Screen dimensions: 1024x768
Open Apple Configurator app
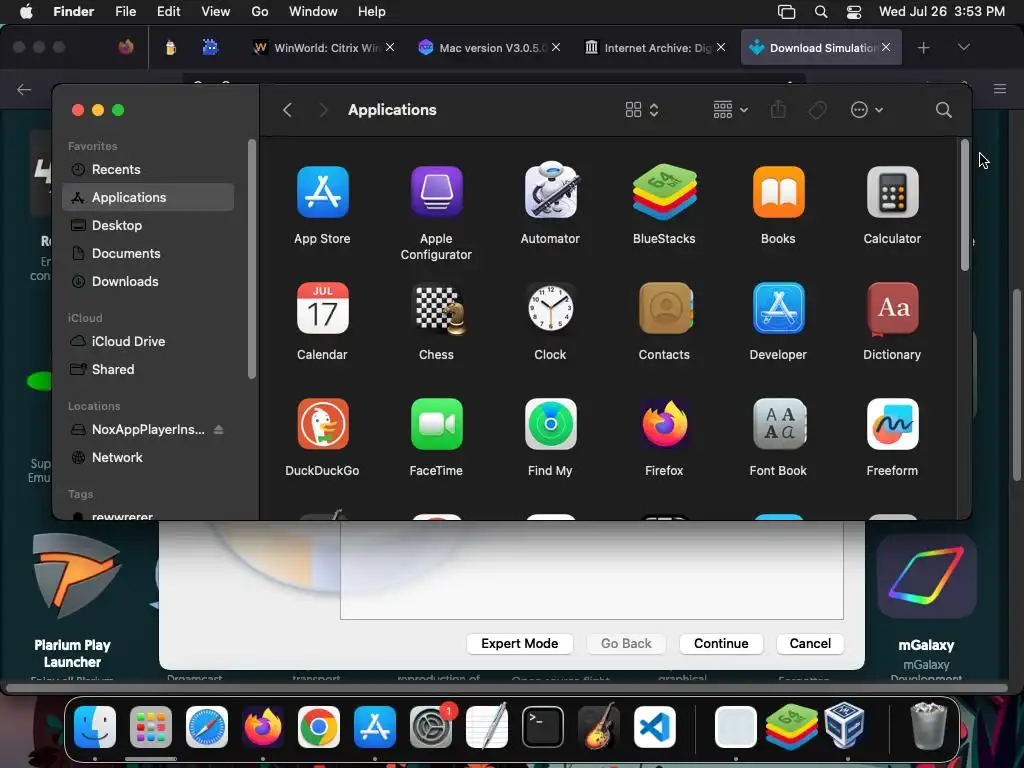(x=436, y=192)
